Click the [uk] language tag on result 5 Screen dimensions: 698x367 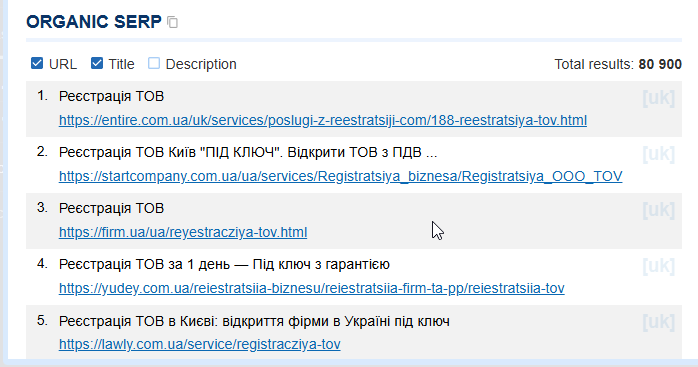658,322
